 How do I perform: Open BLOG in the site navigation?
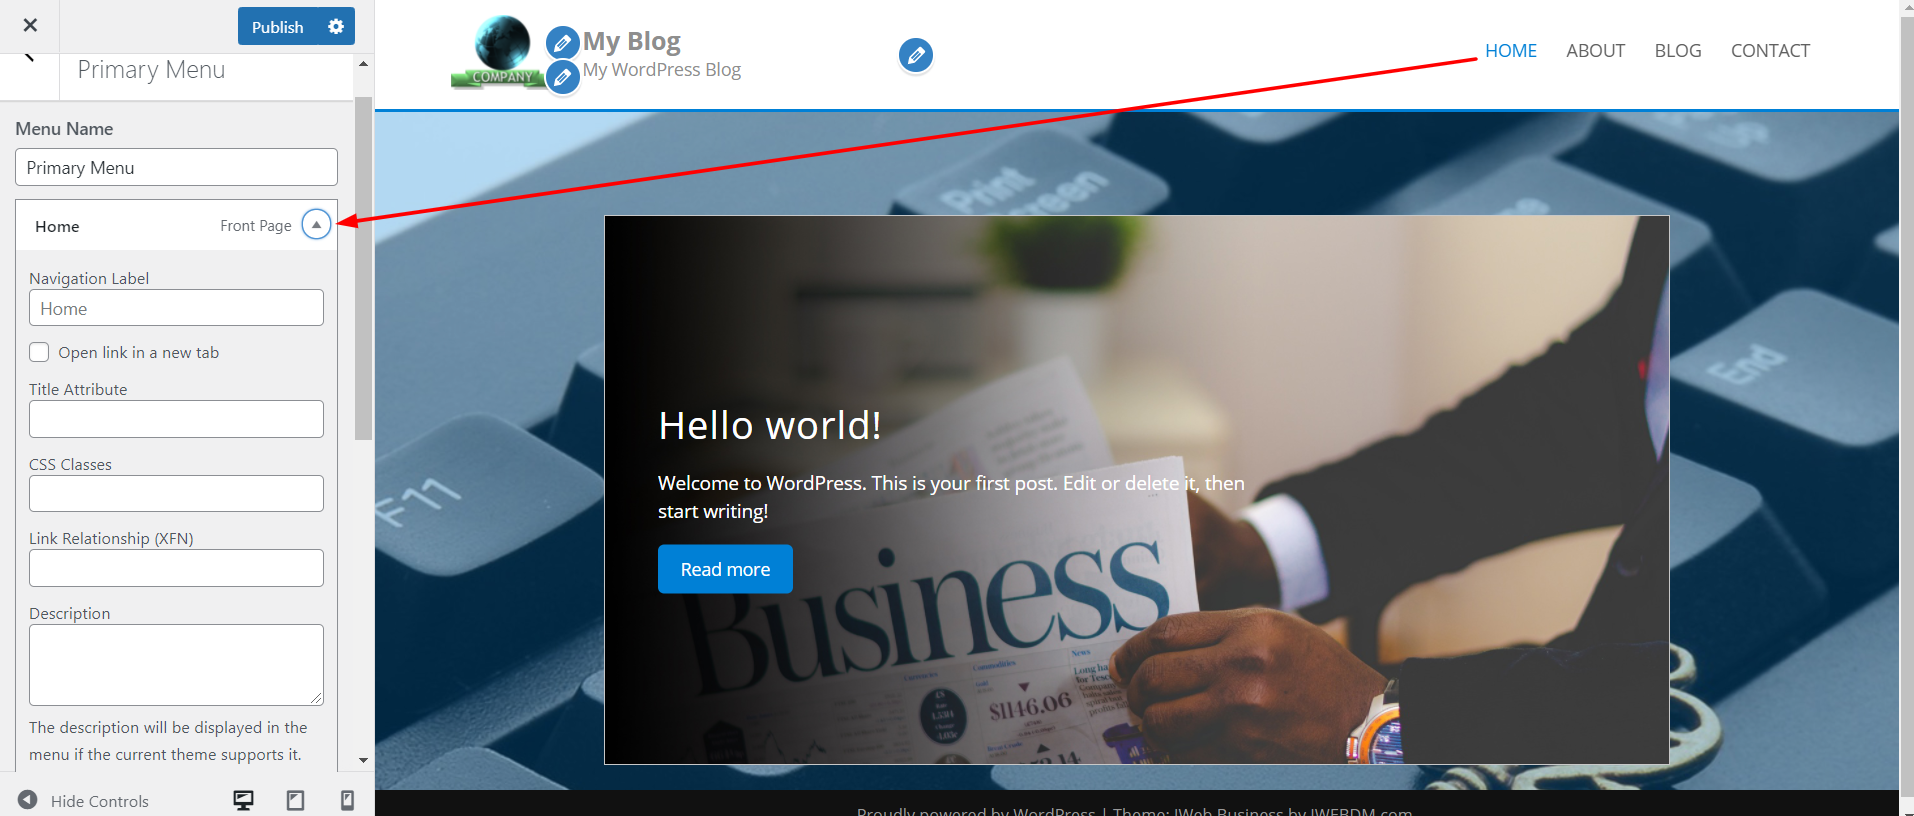tap(1677, 51)
